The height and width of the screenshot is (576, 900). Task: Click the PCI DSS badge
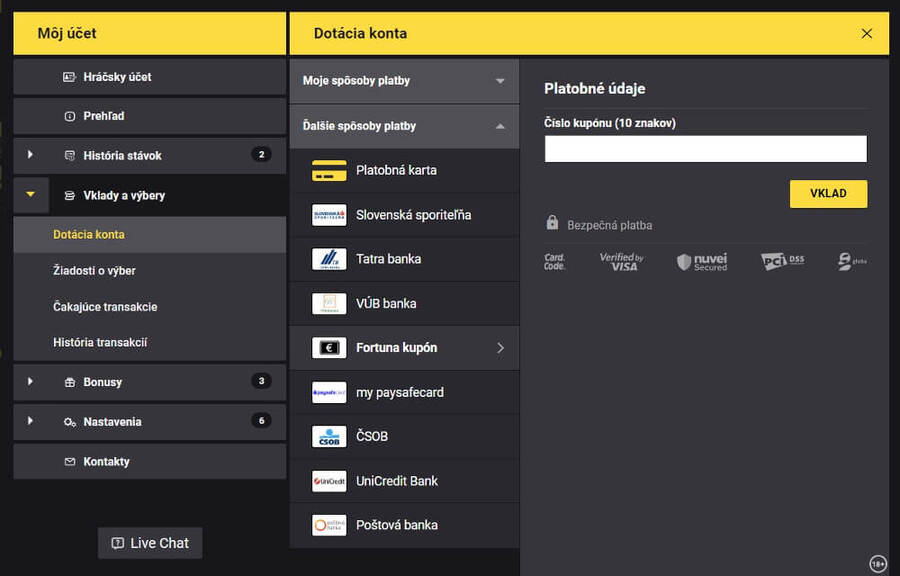pos(782,261)
